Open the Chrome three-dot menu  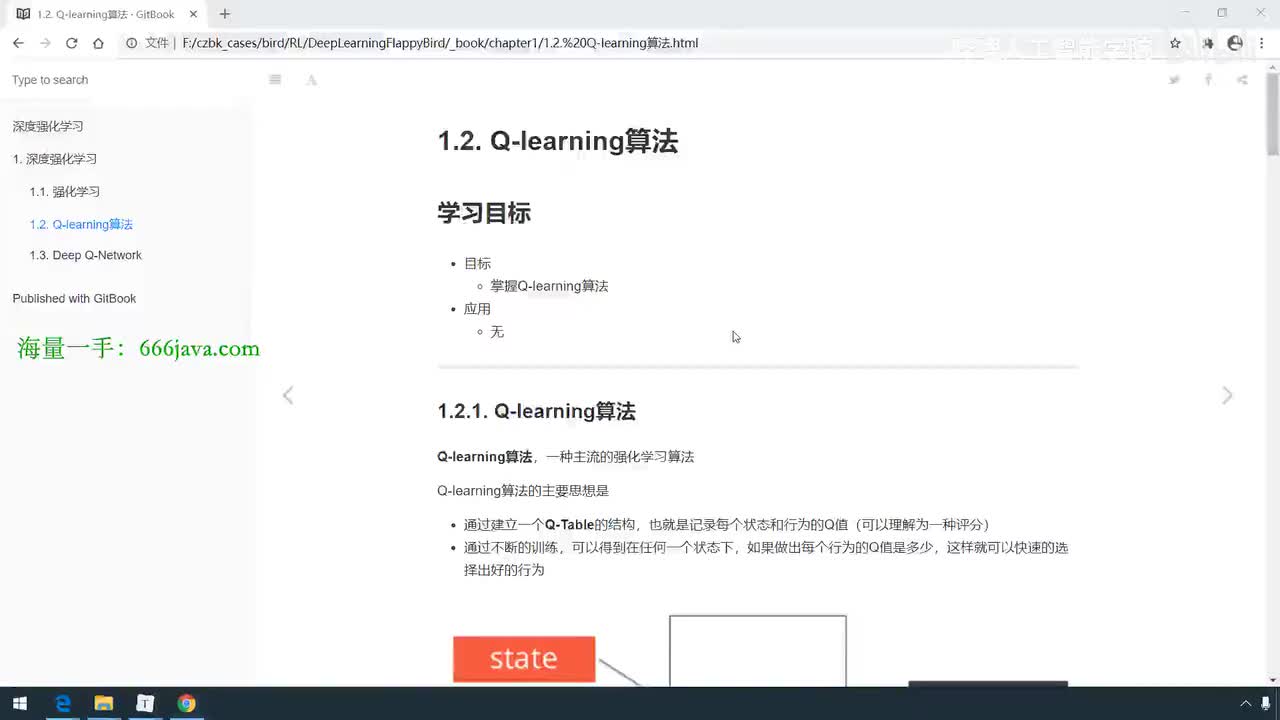pos(1263,43)
